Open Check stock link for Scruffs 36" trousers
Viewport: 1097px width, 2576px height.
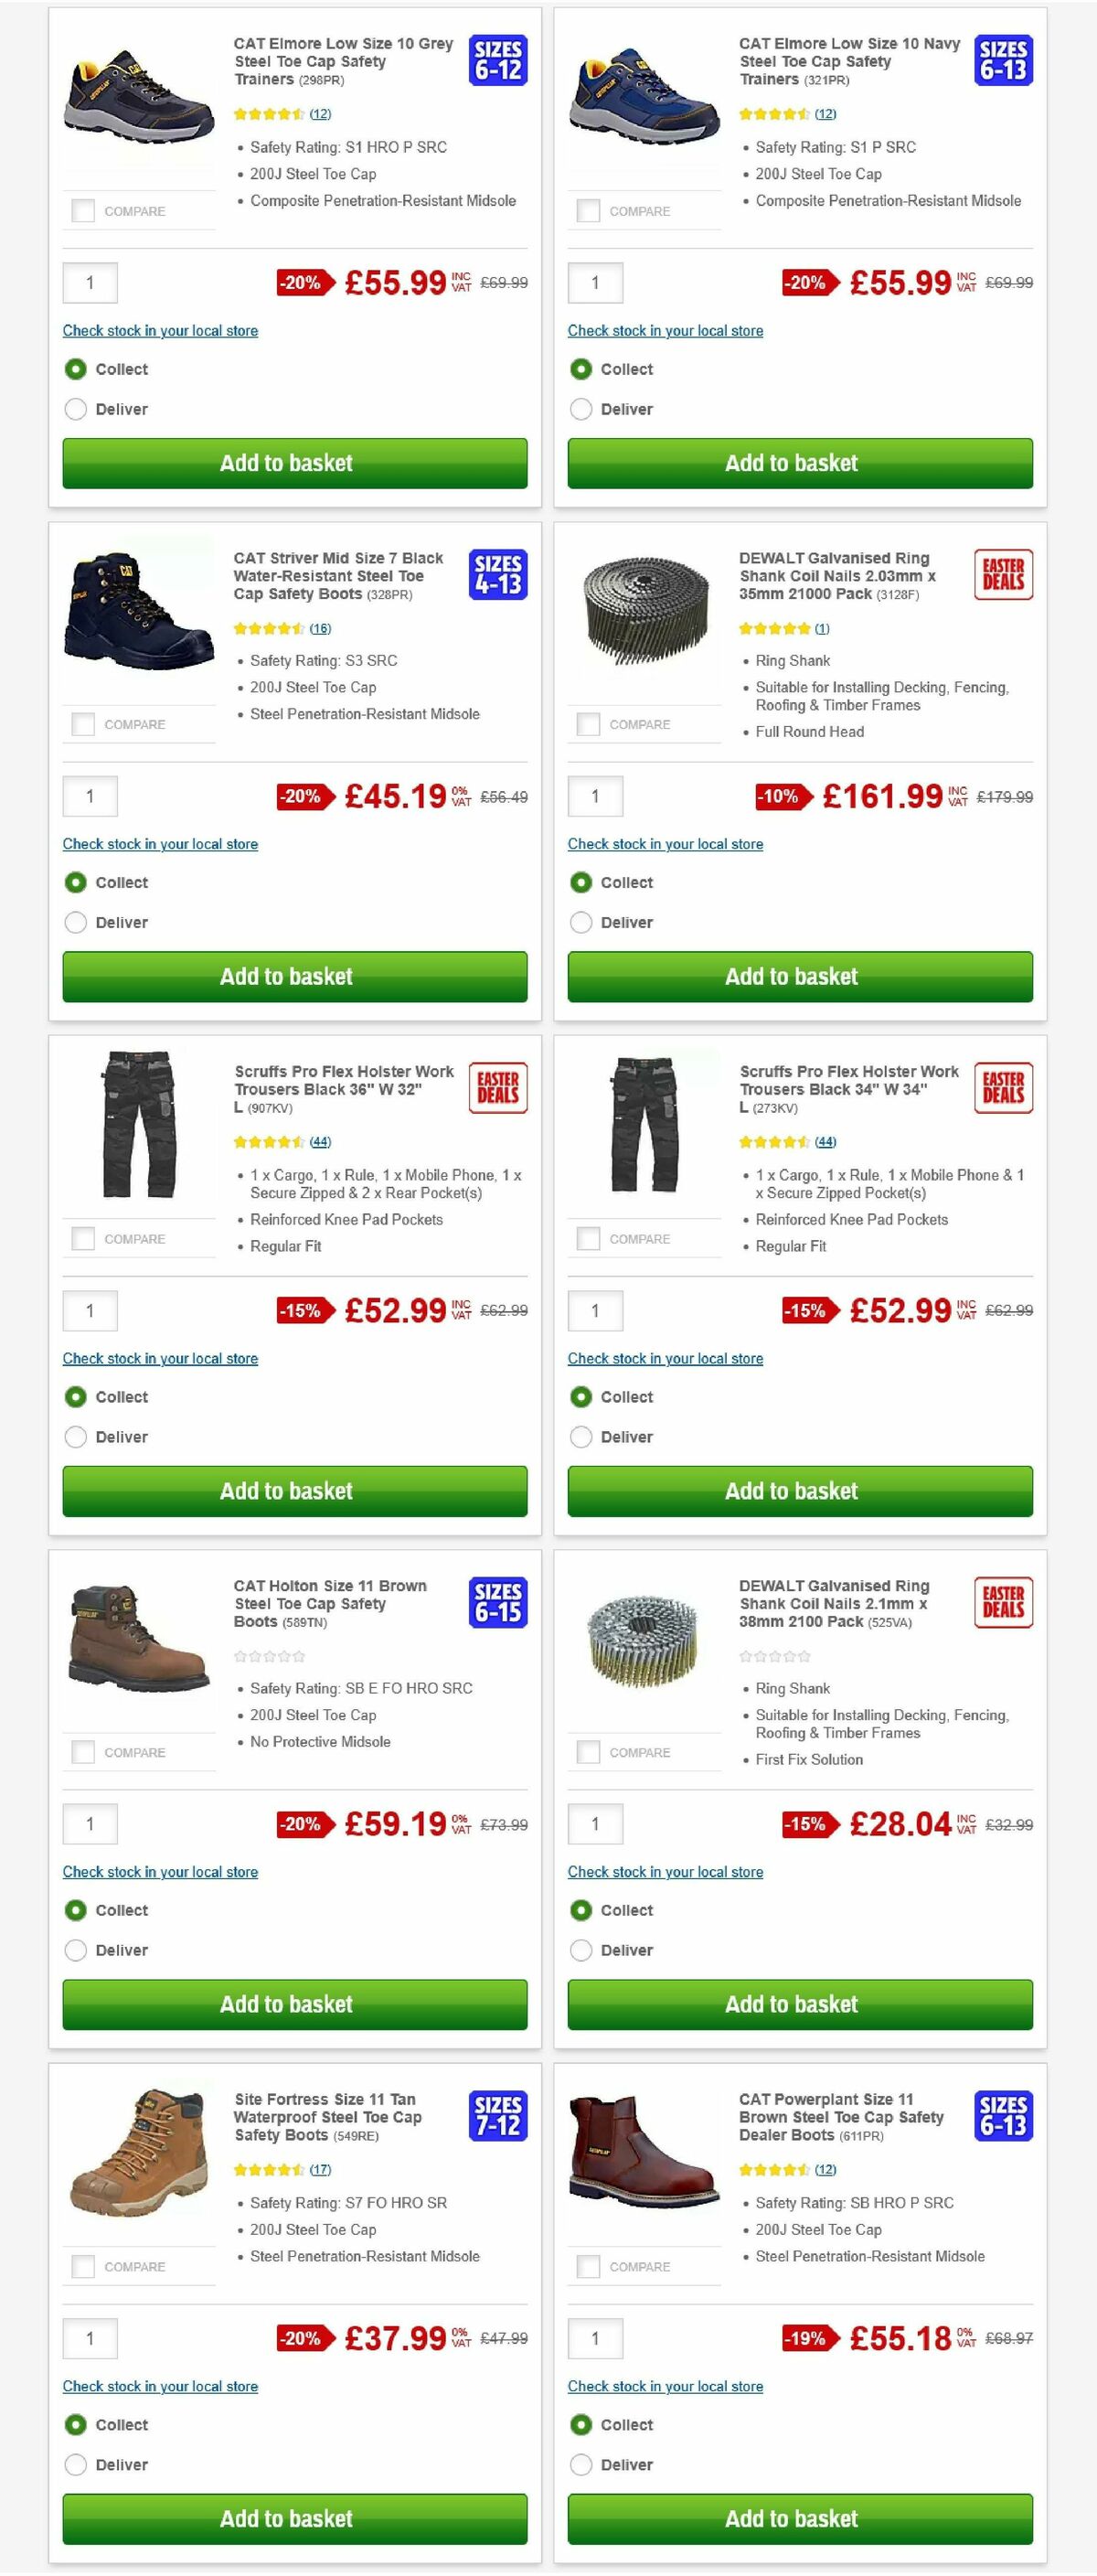(x=160, y=1358)
